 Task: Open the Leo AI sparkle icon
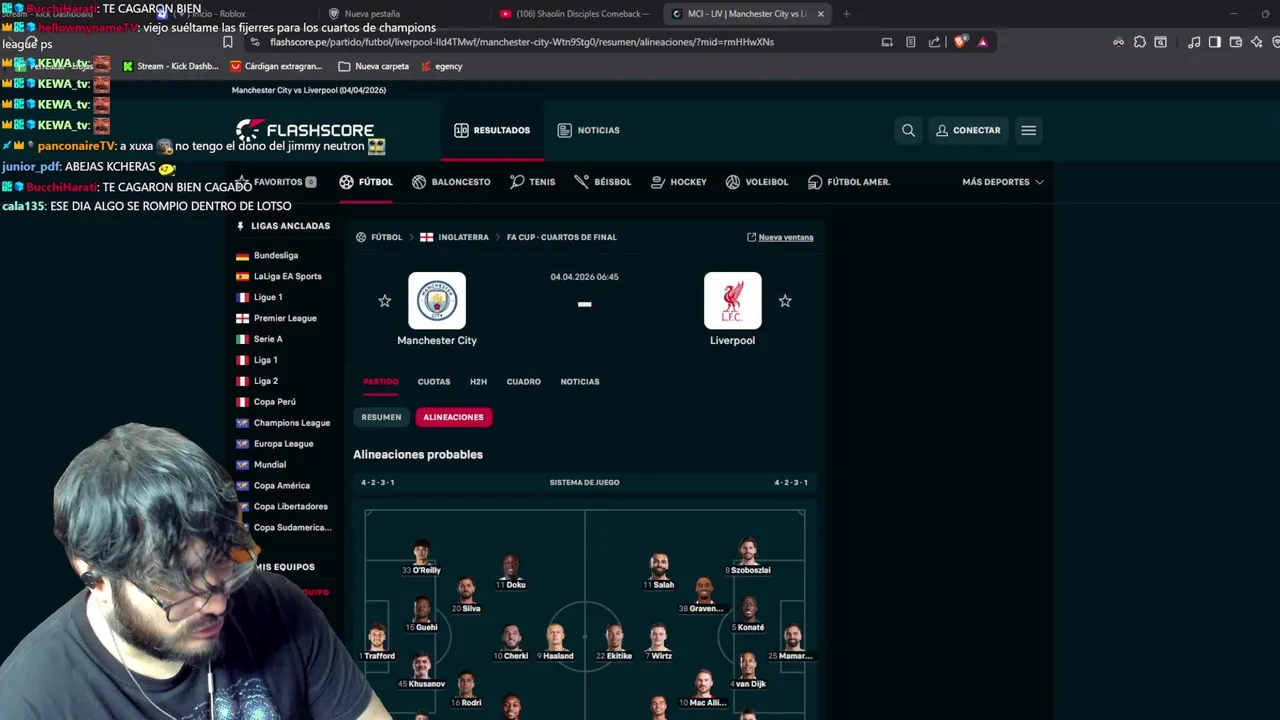coord(1257,42)
